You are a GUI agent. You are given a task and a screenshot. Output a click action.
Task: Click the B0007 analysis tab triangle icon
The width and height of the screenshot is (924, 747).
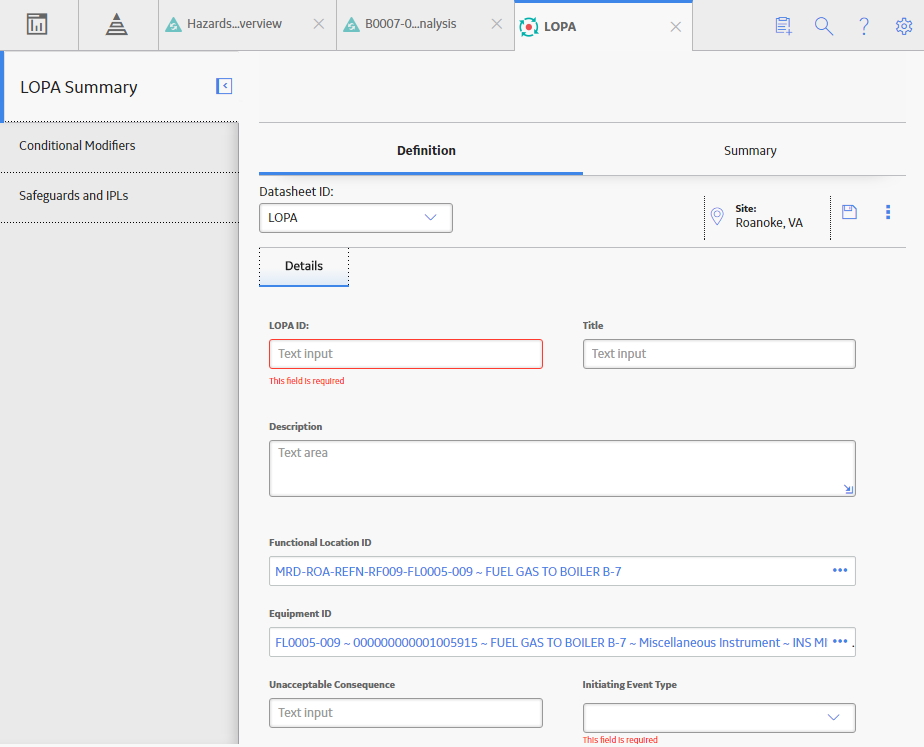click(x=351, y=25)
